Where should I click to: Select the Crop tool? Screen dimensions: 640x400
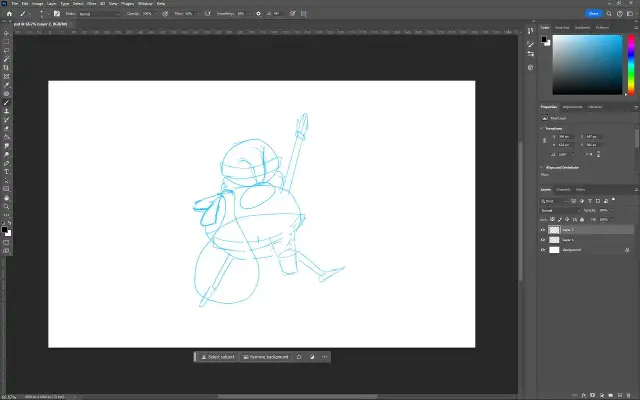point(6,67)
